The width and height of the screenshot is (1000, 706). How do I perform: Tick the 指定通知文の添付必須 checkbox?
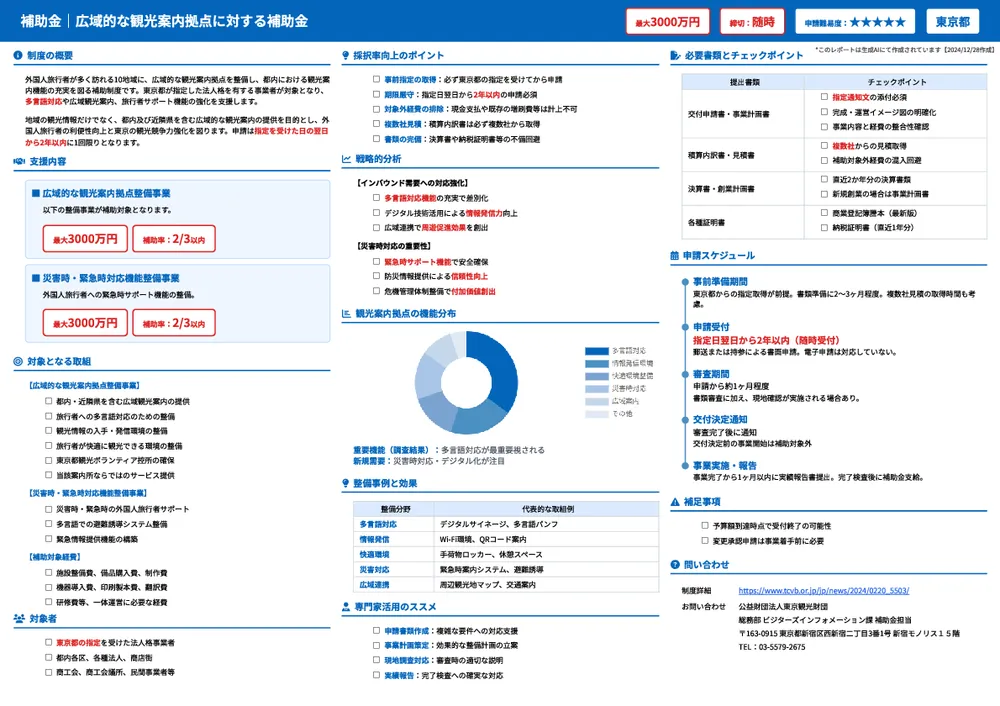824,98
